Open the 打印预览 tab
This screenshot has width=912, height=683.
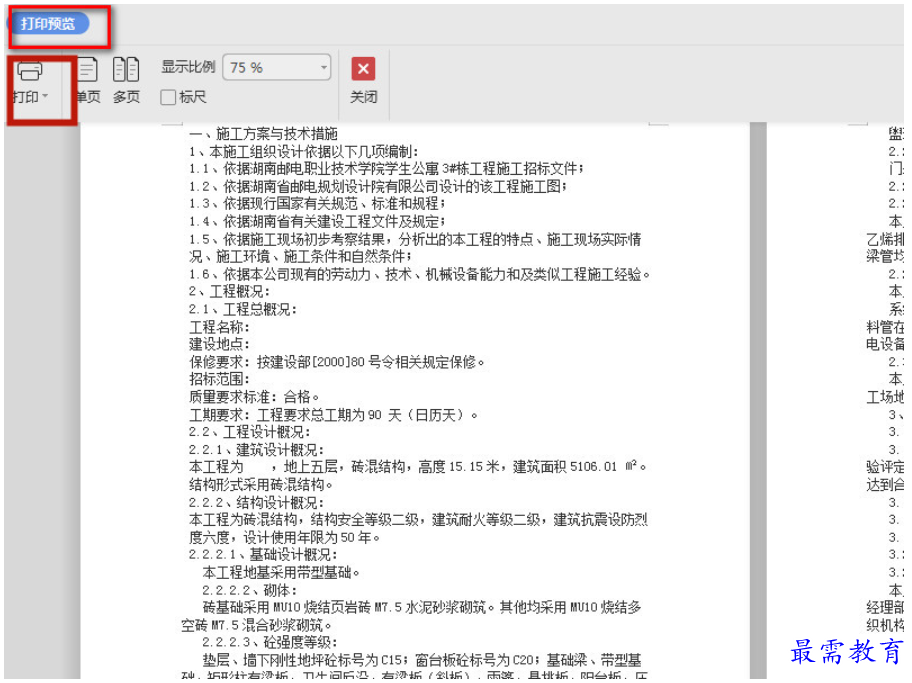click(x=48, y=24)
